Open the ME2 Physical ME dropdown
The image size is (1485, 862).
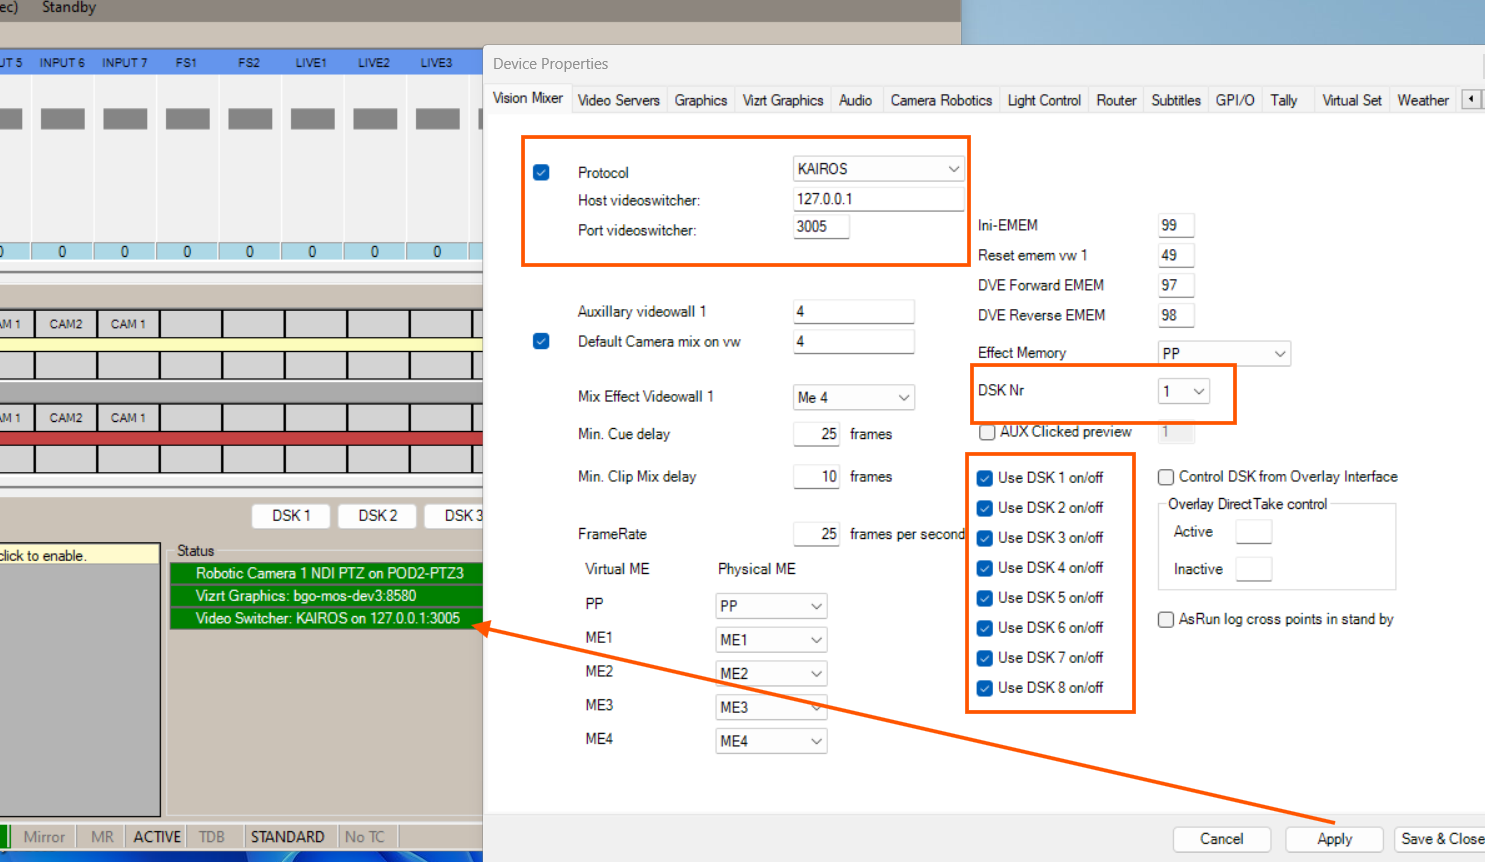pos(770,673)
